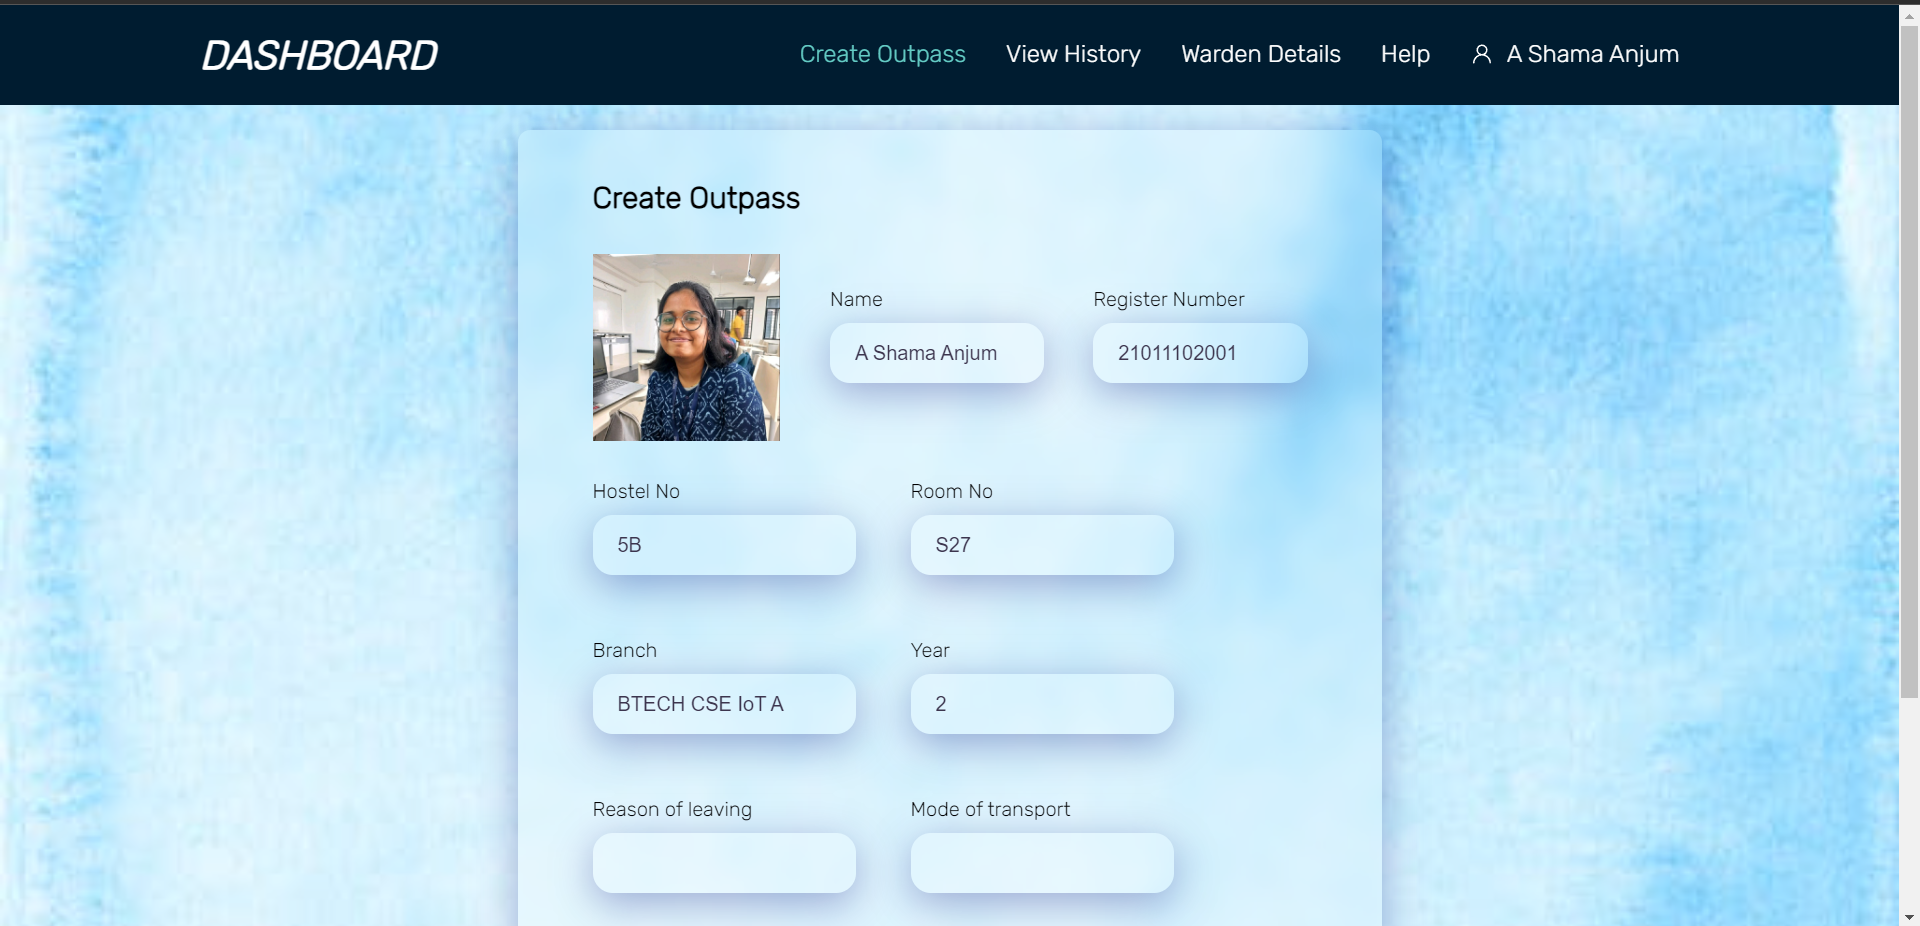Image resolution: width=1920 pixels, height=926 pixels.
Task: Click the username A Shama Anjum in navbar
Action: click(x=1592, y=54)
